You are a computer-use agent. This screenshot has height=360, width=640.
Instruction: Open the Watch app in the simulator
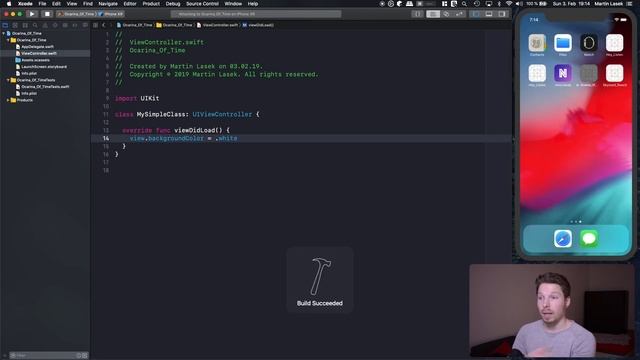589,43
